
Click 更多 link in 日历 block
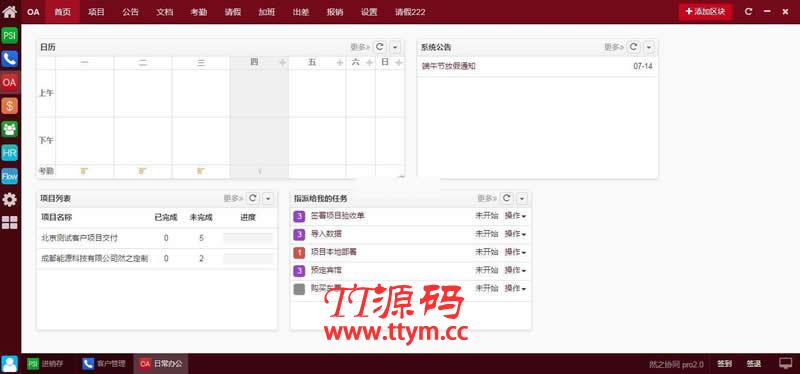coord(360,47)
